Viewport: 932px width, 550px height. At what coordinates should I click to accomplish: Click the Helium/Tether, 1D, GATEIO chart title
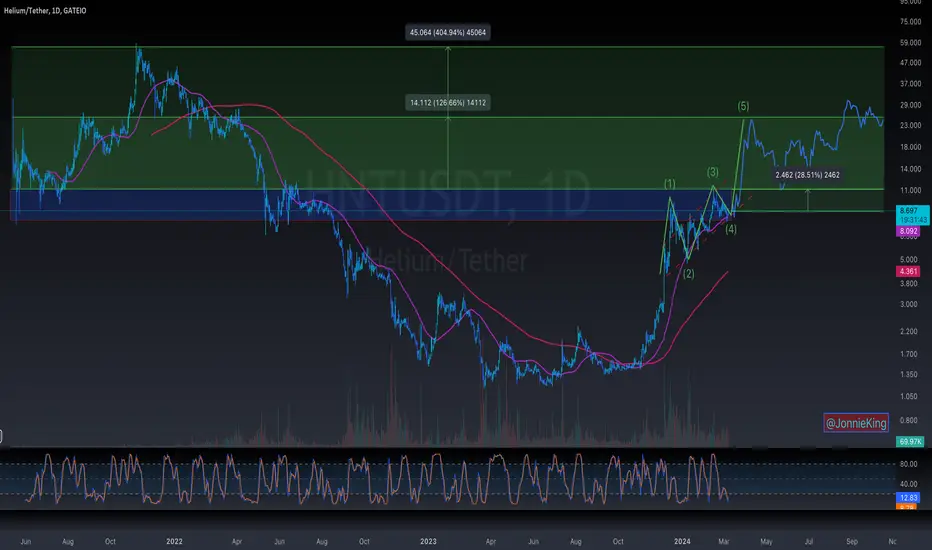pyautogui.click(x=45, y=11)
